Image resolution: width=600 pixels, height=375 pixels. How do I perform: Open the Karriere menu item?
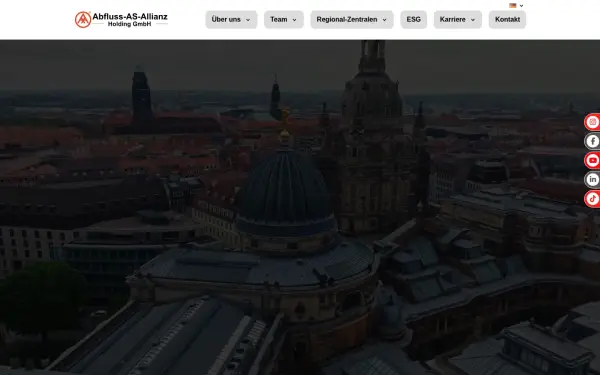(458, 20)
